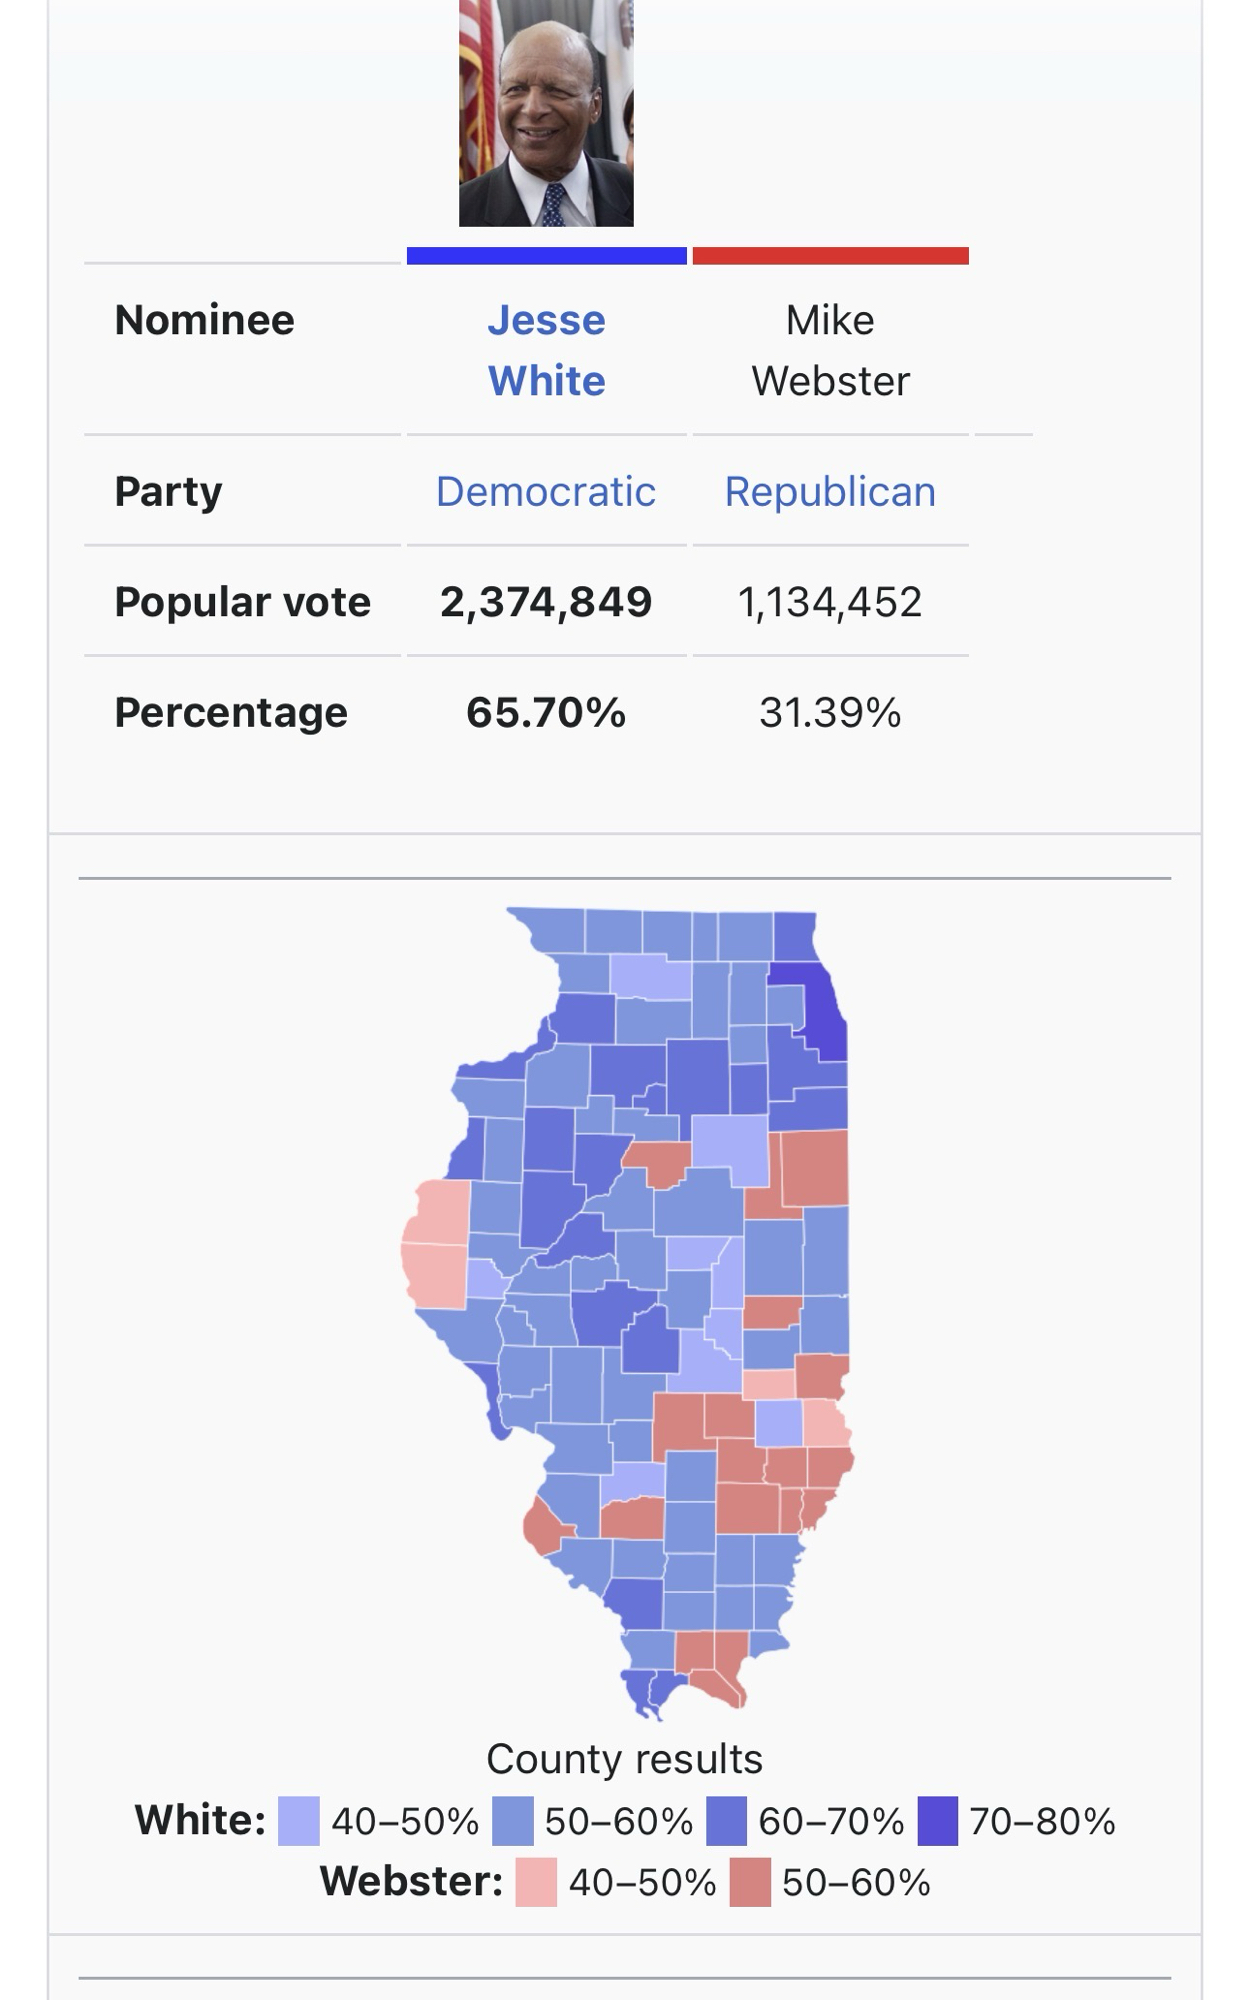This screenshot has height=2000, width=1250.
Task: Click the Webster 40–50% legend swatch
Action: coord(536,1883)
